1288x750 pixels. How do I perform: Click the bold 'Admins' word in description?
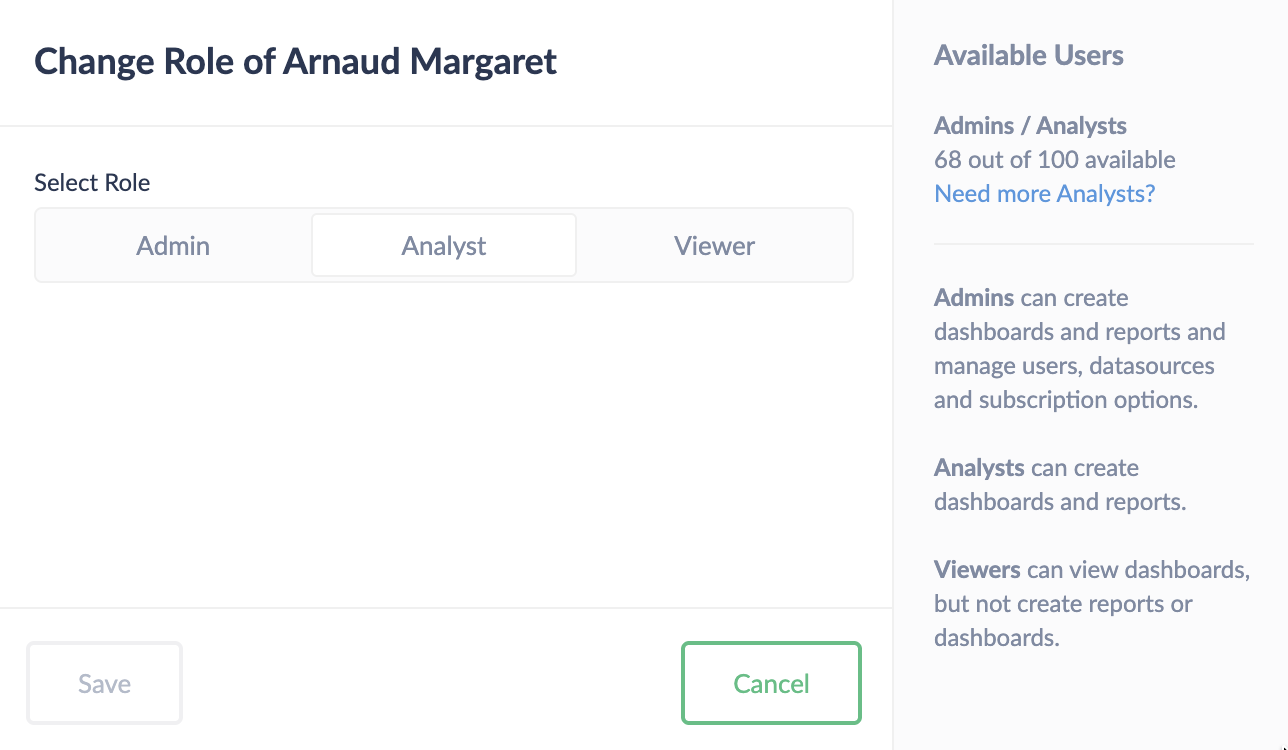tap(974, 298)
